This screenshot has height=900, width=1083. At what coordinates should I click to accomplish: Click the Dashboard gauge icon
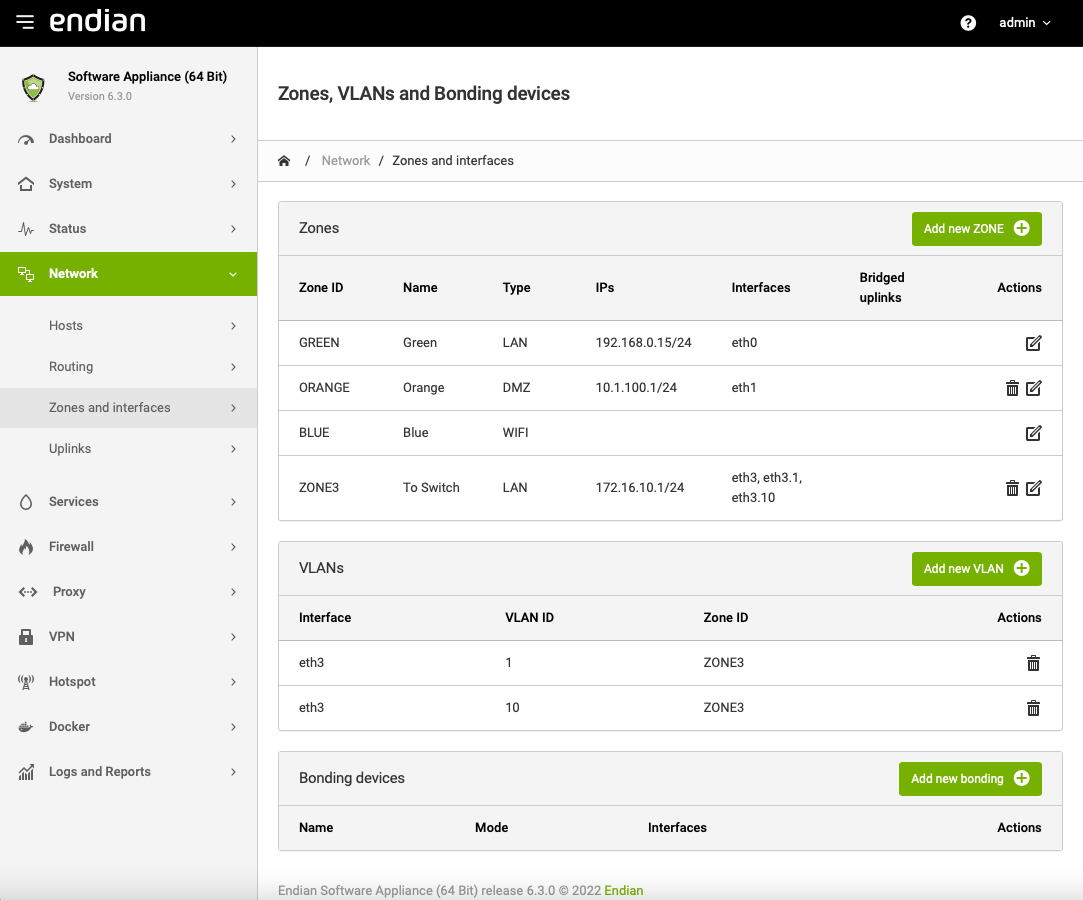[x=26, y=140]
